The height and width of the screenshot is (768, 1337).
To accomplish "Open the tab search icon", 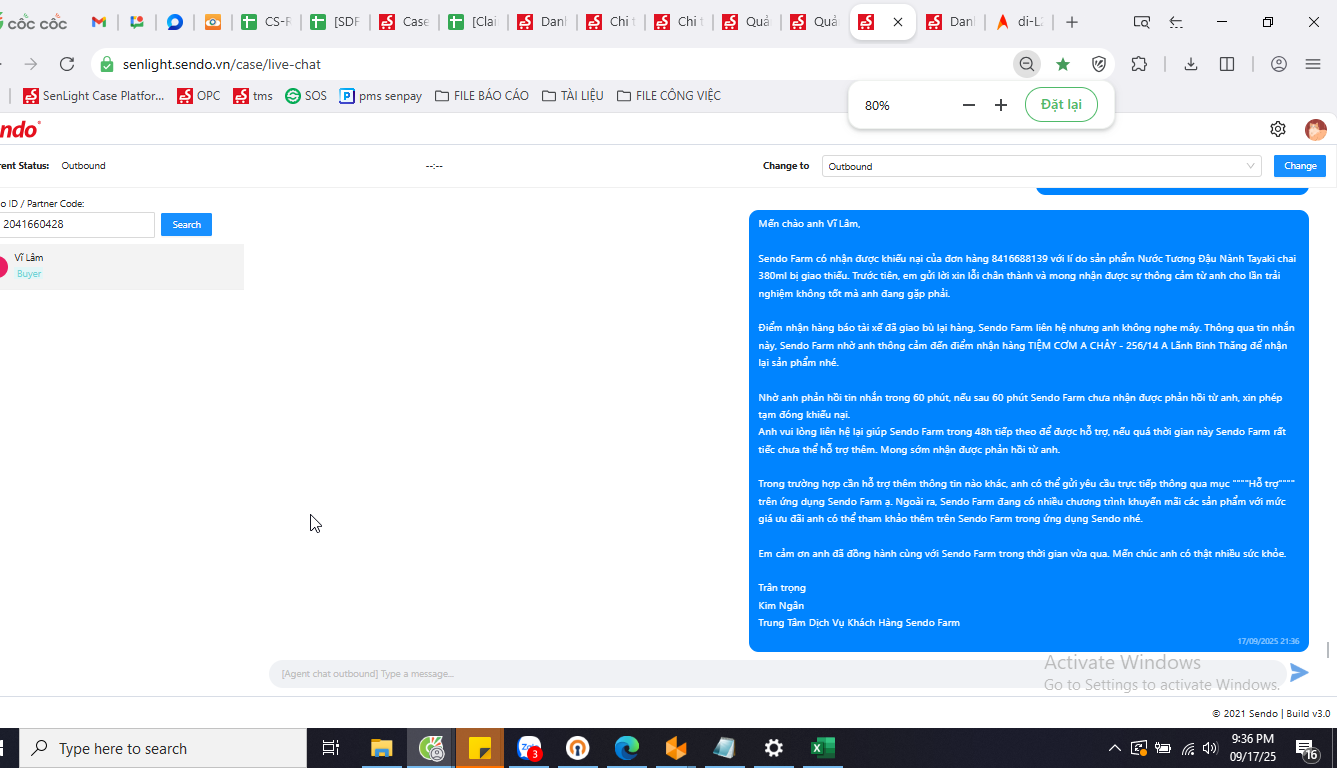I will coord(1141,22).
